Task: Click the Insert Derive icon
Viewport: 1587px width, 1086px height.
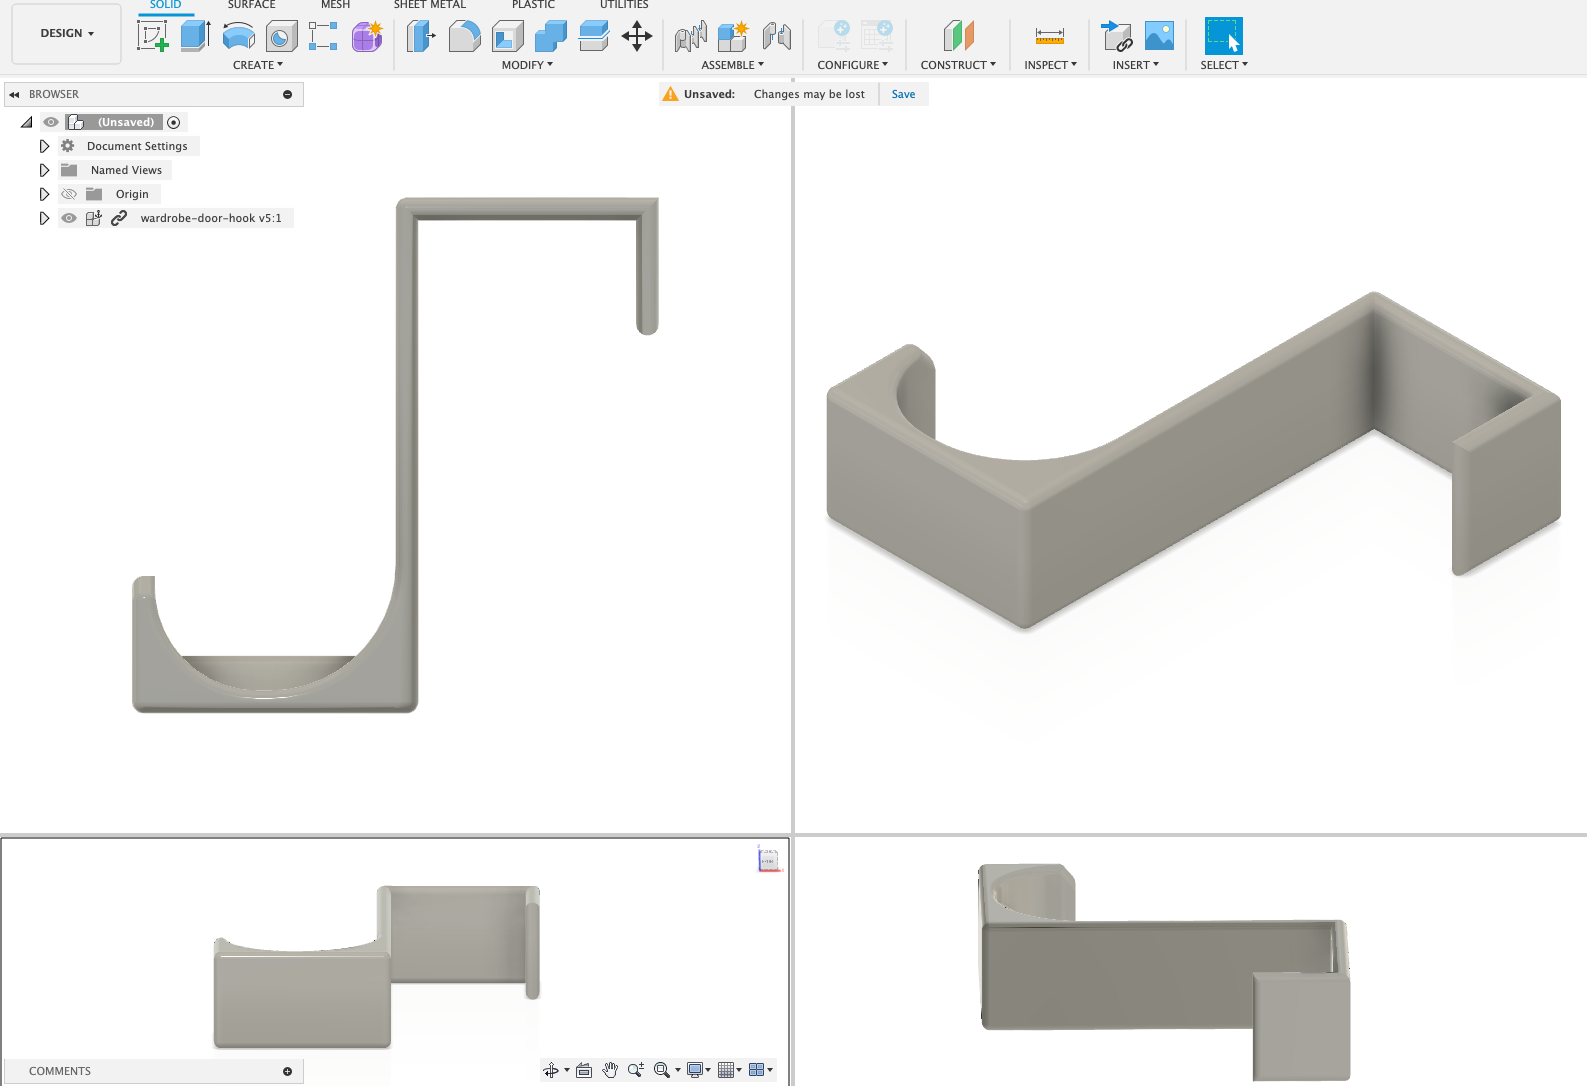Action: pos(1116,37)
